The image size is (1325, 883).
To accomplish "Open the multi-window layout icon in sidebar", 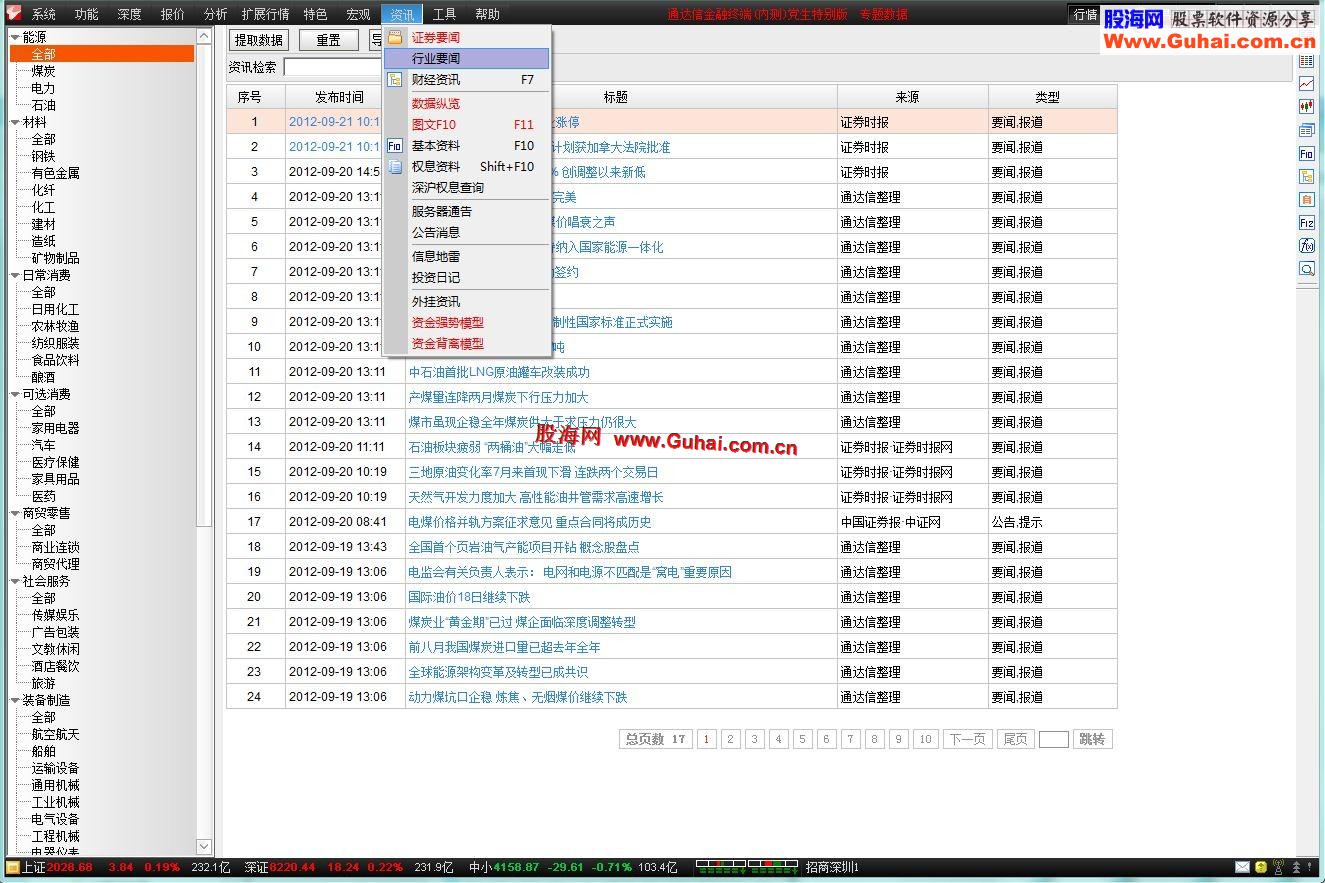I will coord(1306,130).
